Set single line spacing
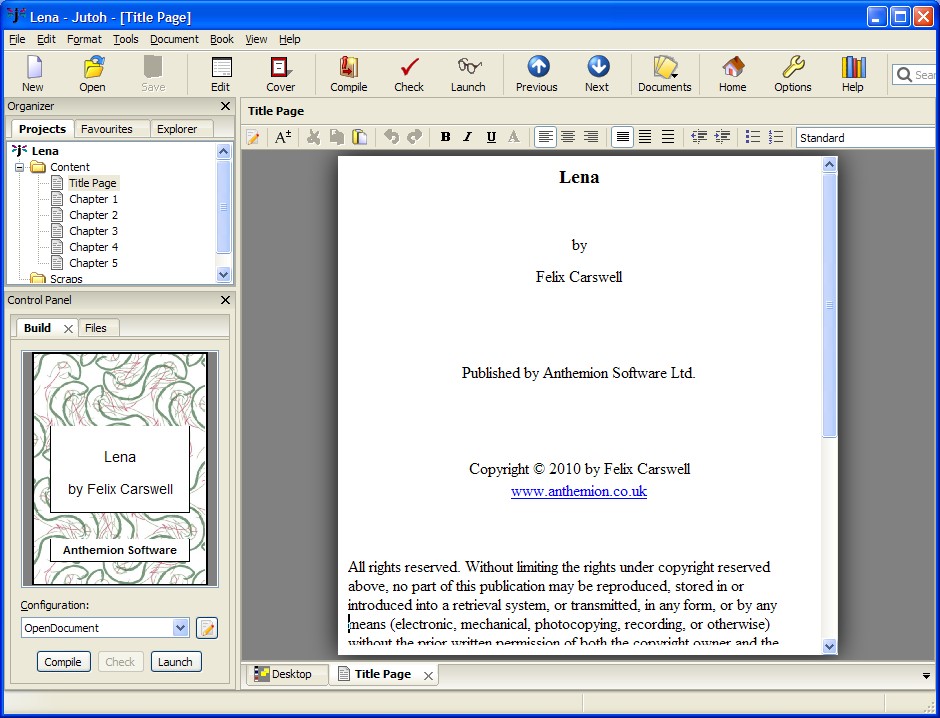 click(623, 137)
